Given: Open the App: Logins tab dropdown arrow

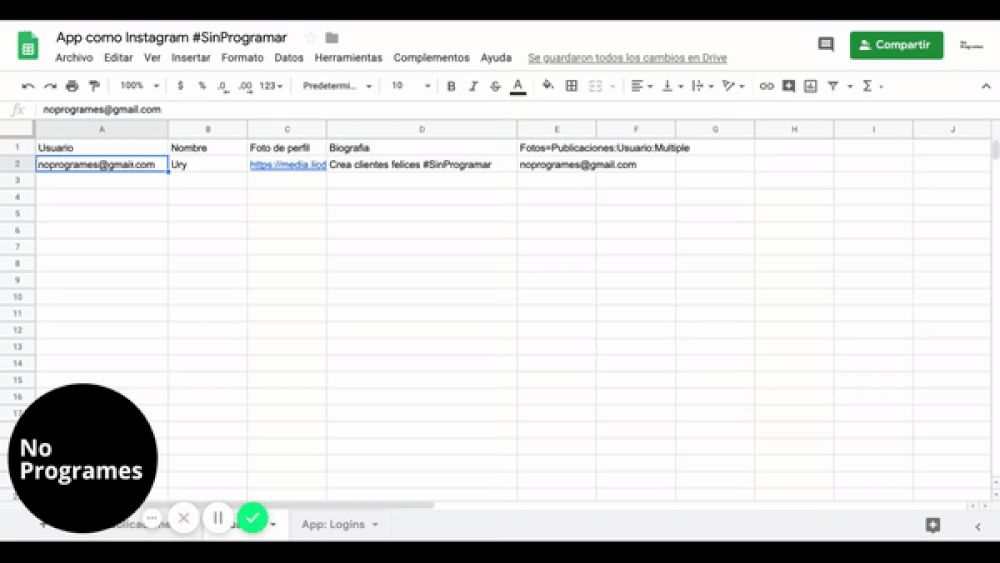Looking at the screenshot, I should pos(375,524).
